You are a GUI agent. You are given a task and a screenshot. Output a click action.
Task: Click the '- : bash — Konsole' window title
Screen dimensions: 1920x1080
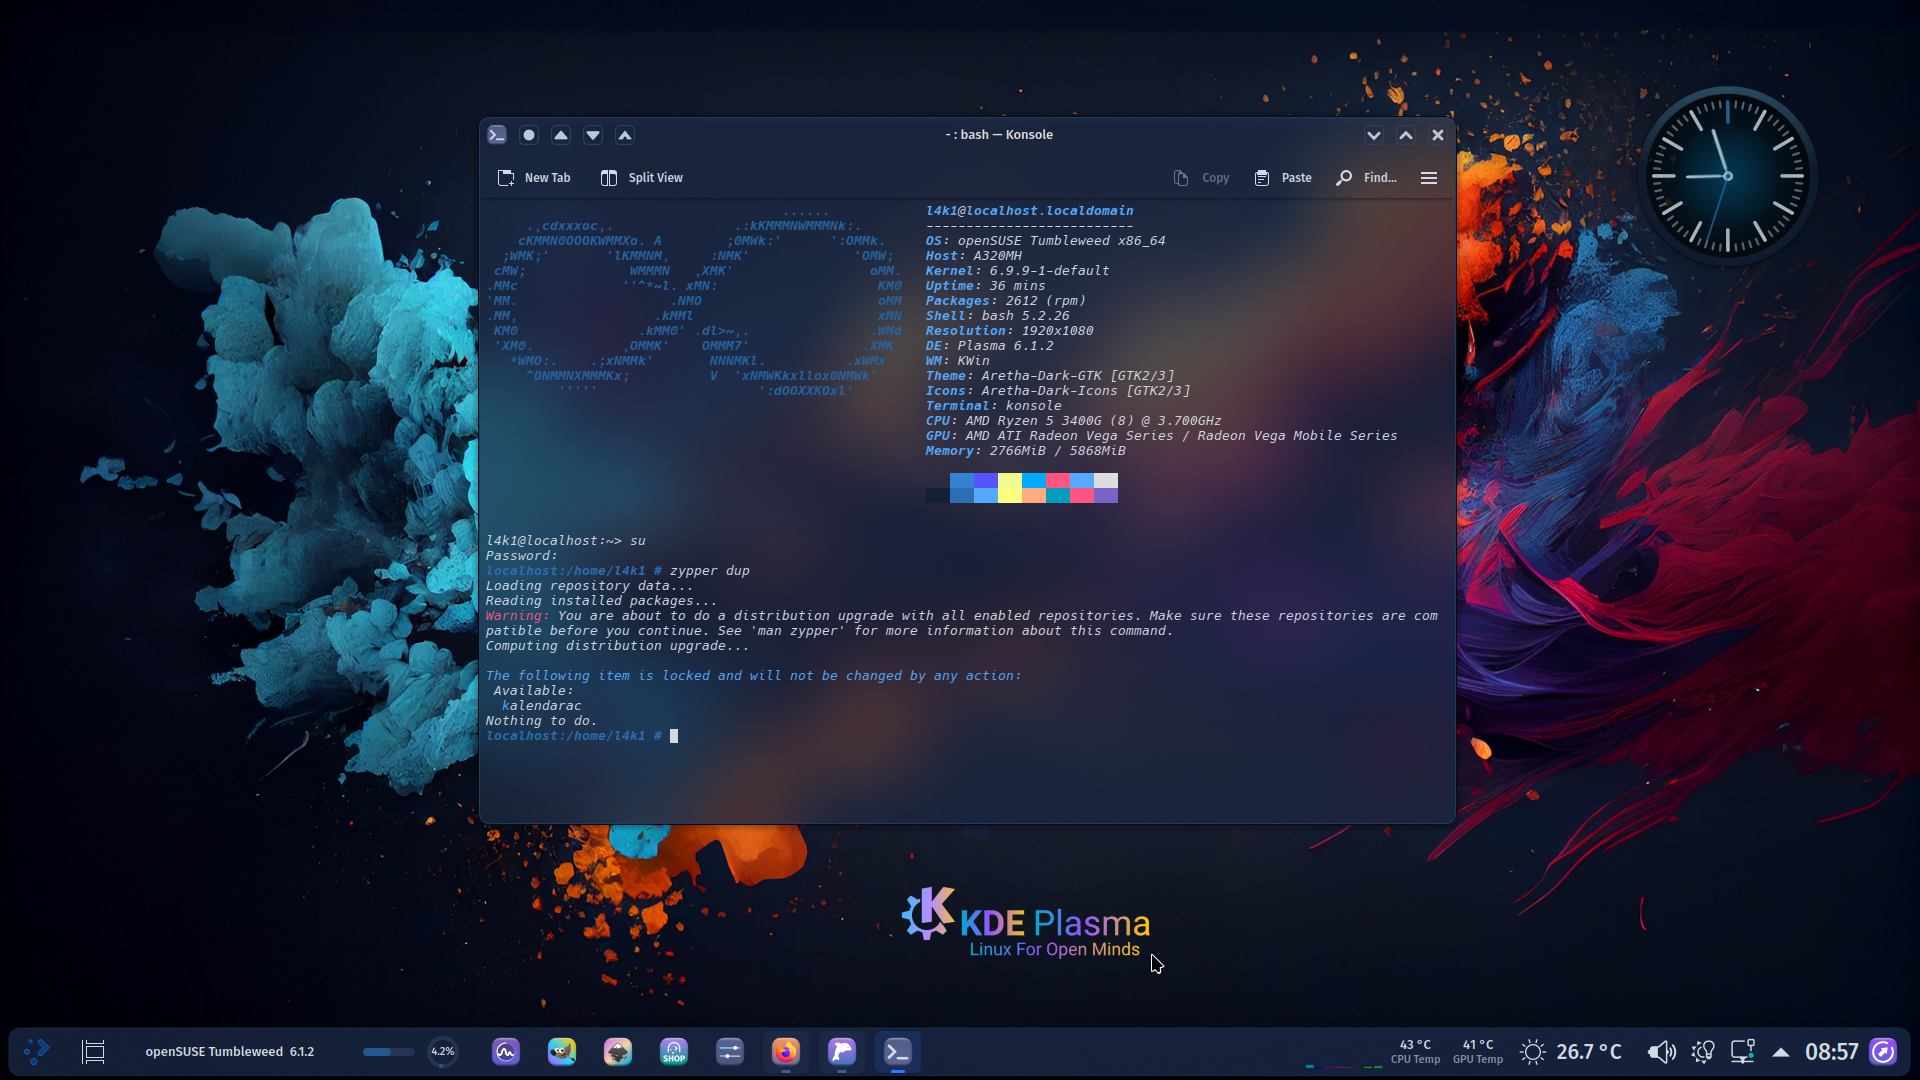998,135
